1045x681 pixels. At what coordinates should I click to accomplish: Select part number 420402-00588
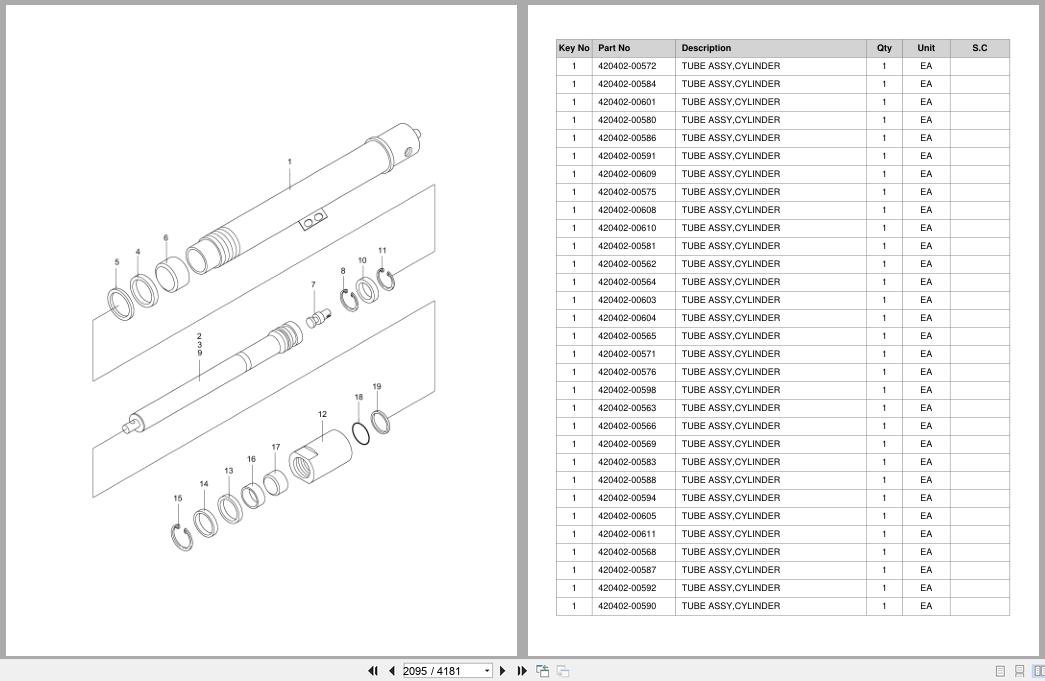(626, 480)
